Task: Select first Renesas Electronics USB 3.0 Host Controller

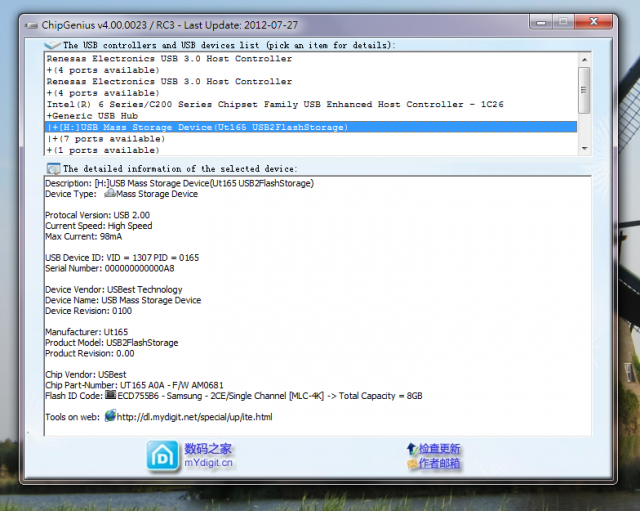Action: click(311, 58)
